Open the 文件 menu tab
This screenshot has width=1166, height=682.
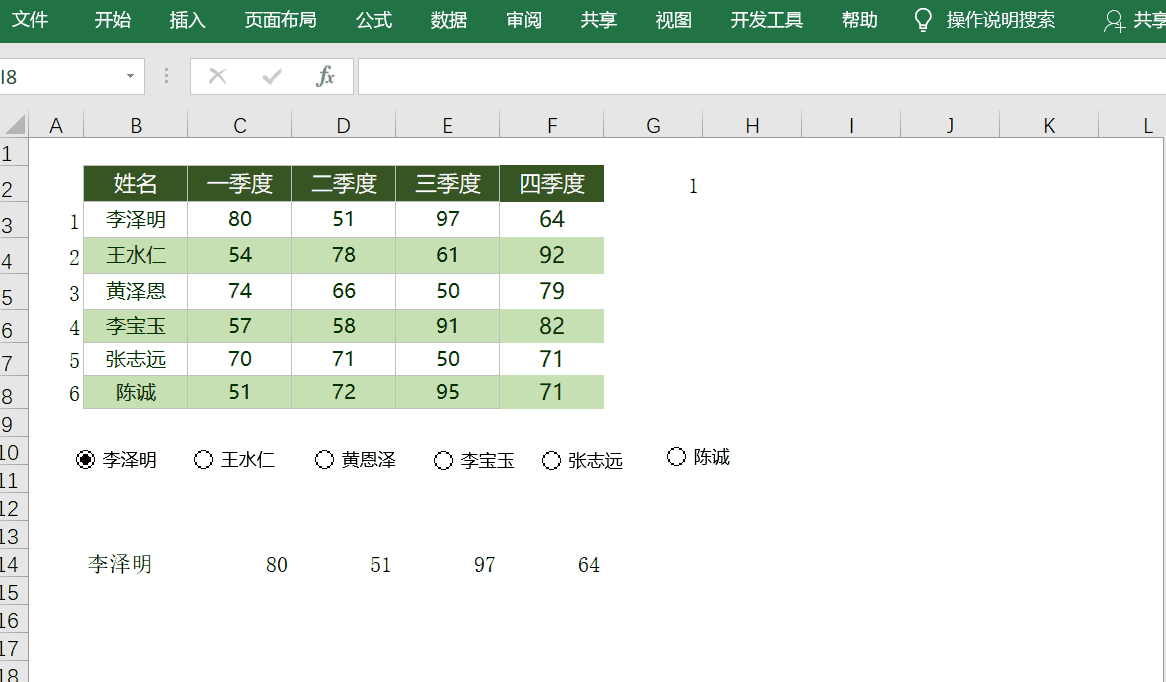pyautogui.click(x=30, y=19)
